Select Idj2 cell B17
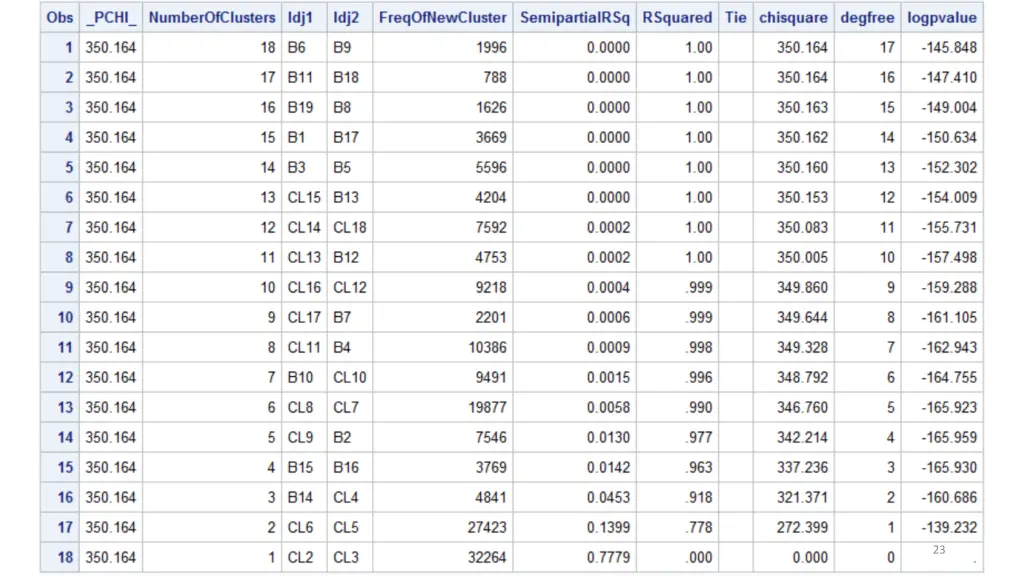1024x576 pixels. (x=346, y=138)
